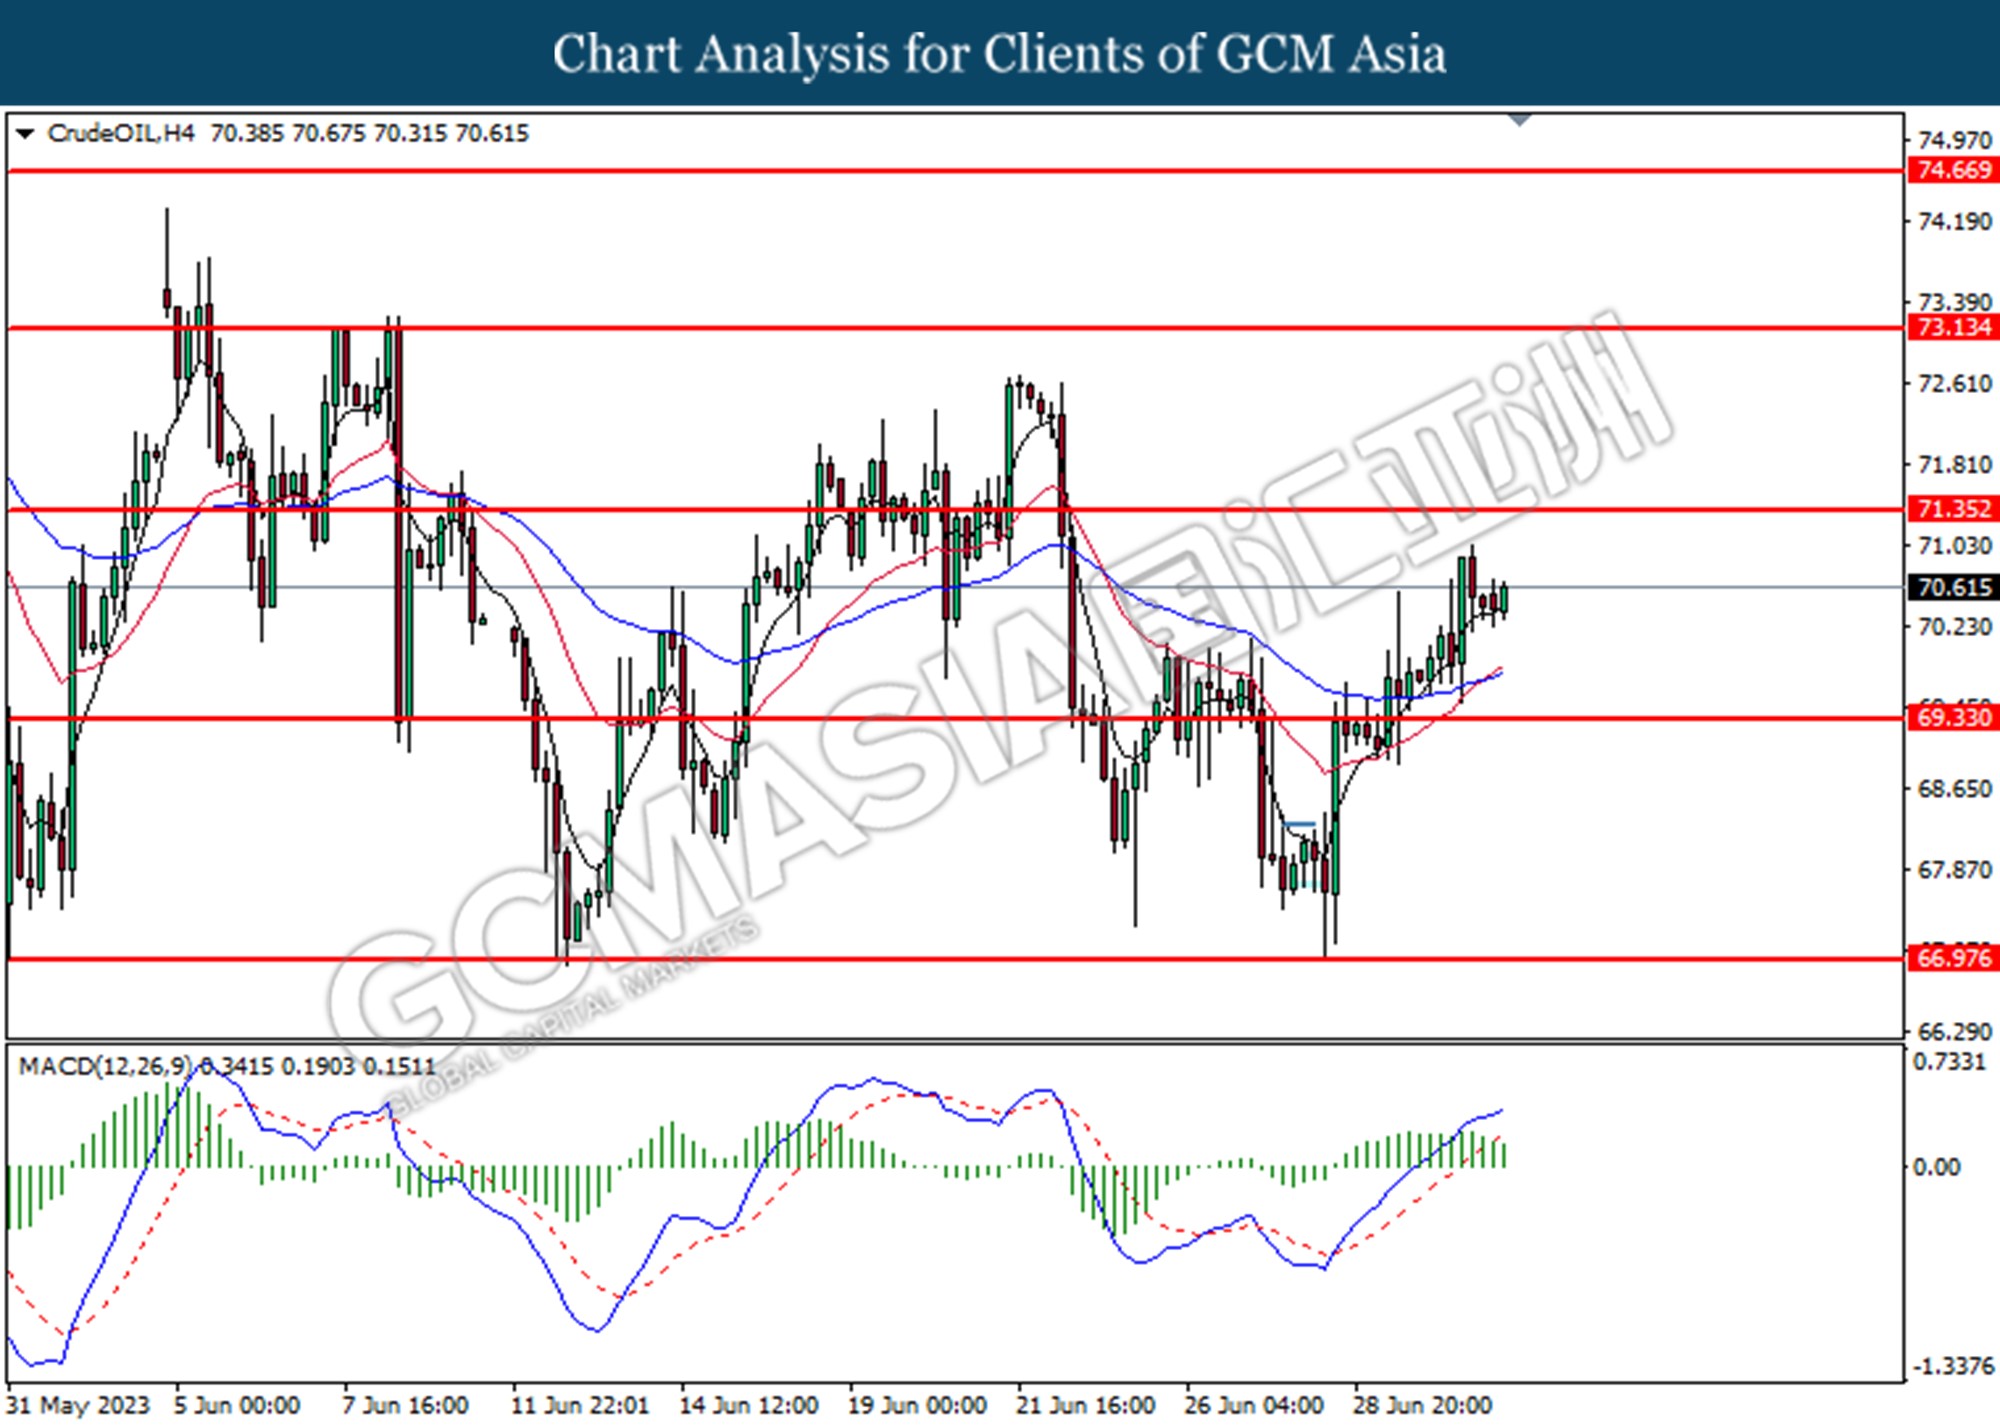The width and height of the screenshot is (2000, 1428).
Task: Click the 71.810 price scale value
Action: click(1955, 464)
